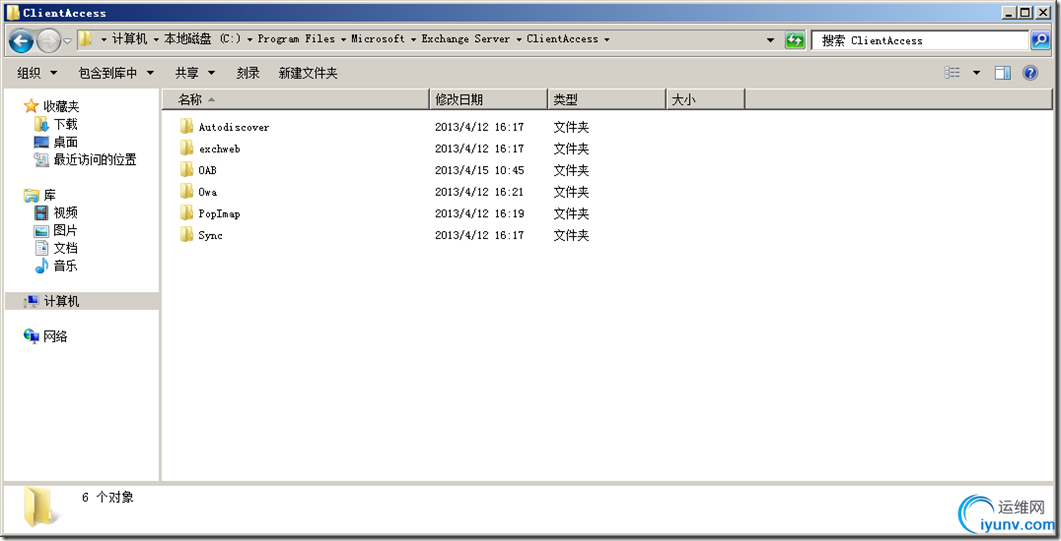Select 计算机 in the address breadcrumb
Screen dimensions: 1061x541
click(129, 39)
